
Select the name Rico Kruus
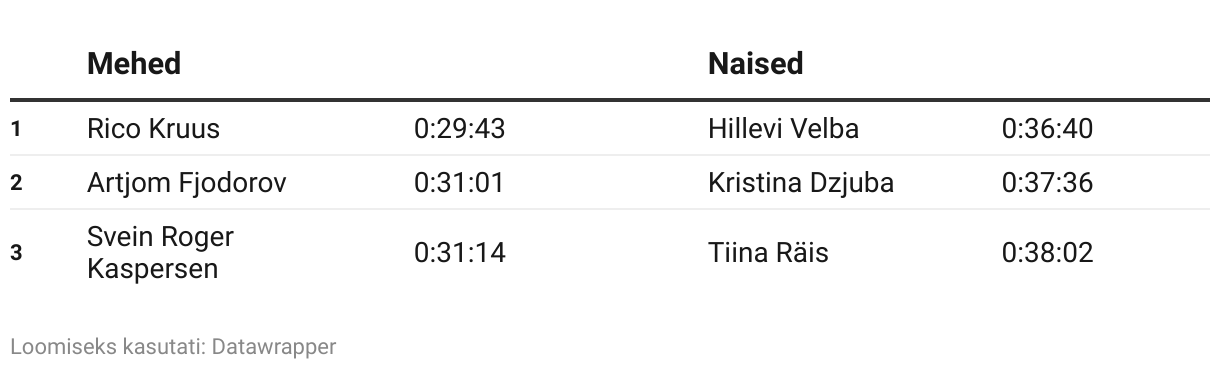point(153,129)
